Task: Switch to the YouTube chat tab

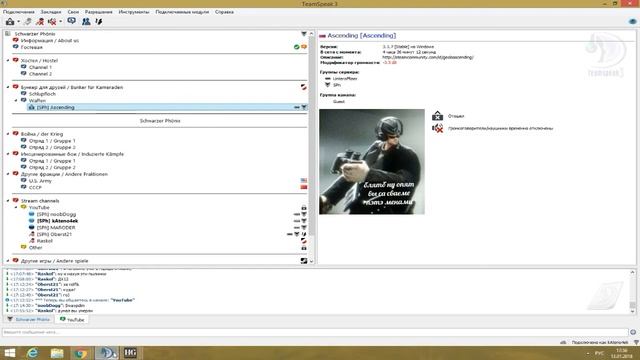Action: point(72,320)
